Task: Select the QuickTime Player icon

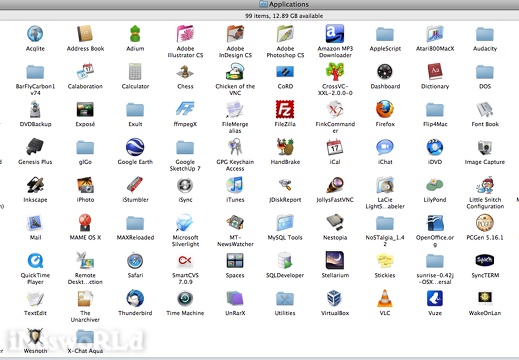Action: click(35, 260)
